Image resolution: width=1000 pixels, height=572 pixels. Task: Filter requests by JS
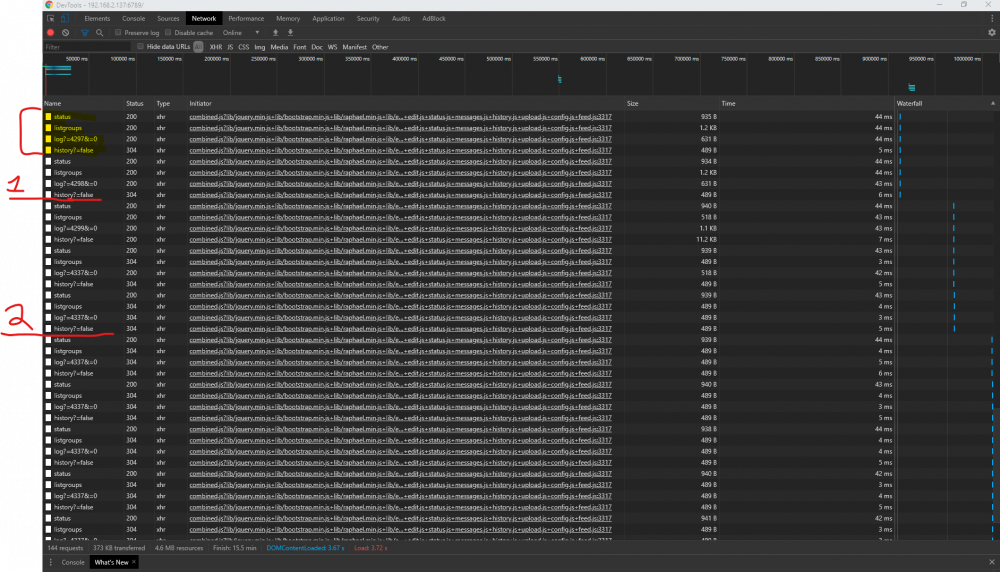pos(230,47)
